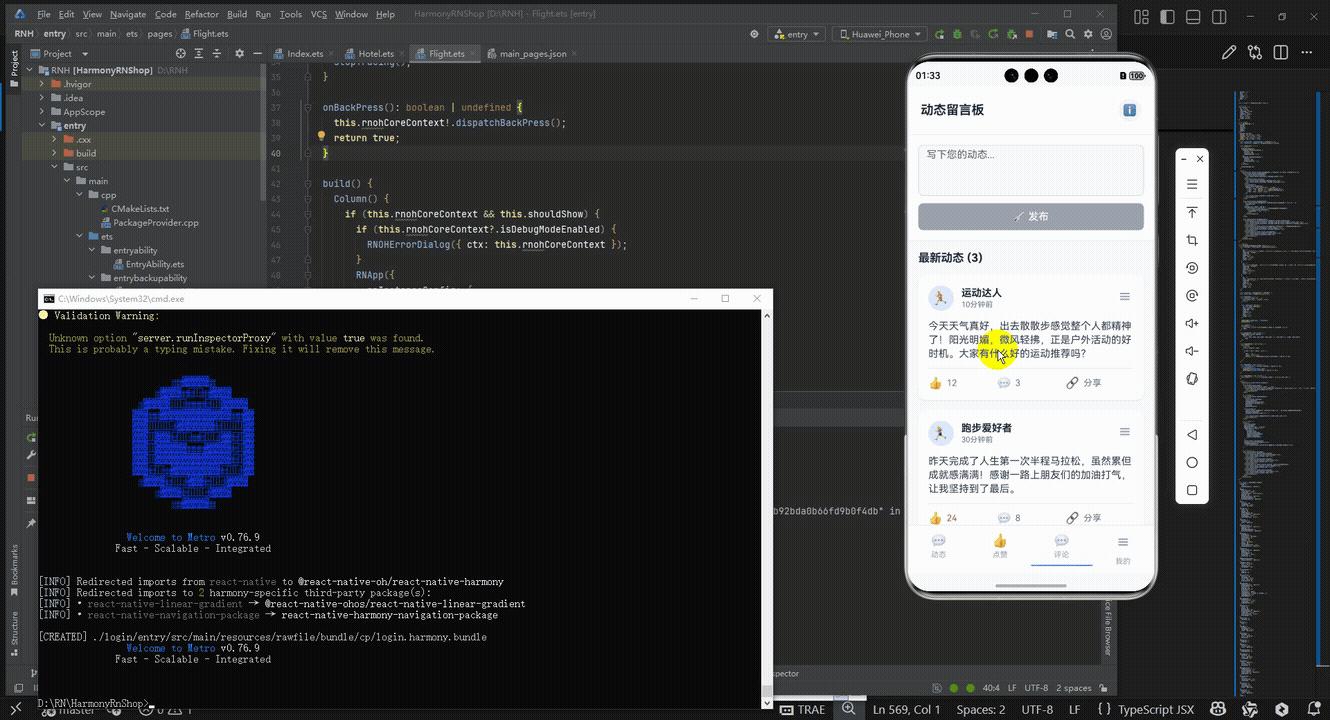The width and height of the screenshot is (1330, 720).
Task: Open the hamburger menu on 跑步爱好者 card
Action: pos(1125,432)
